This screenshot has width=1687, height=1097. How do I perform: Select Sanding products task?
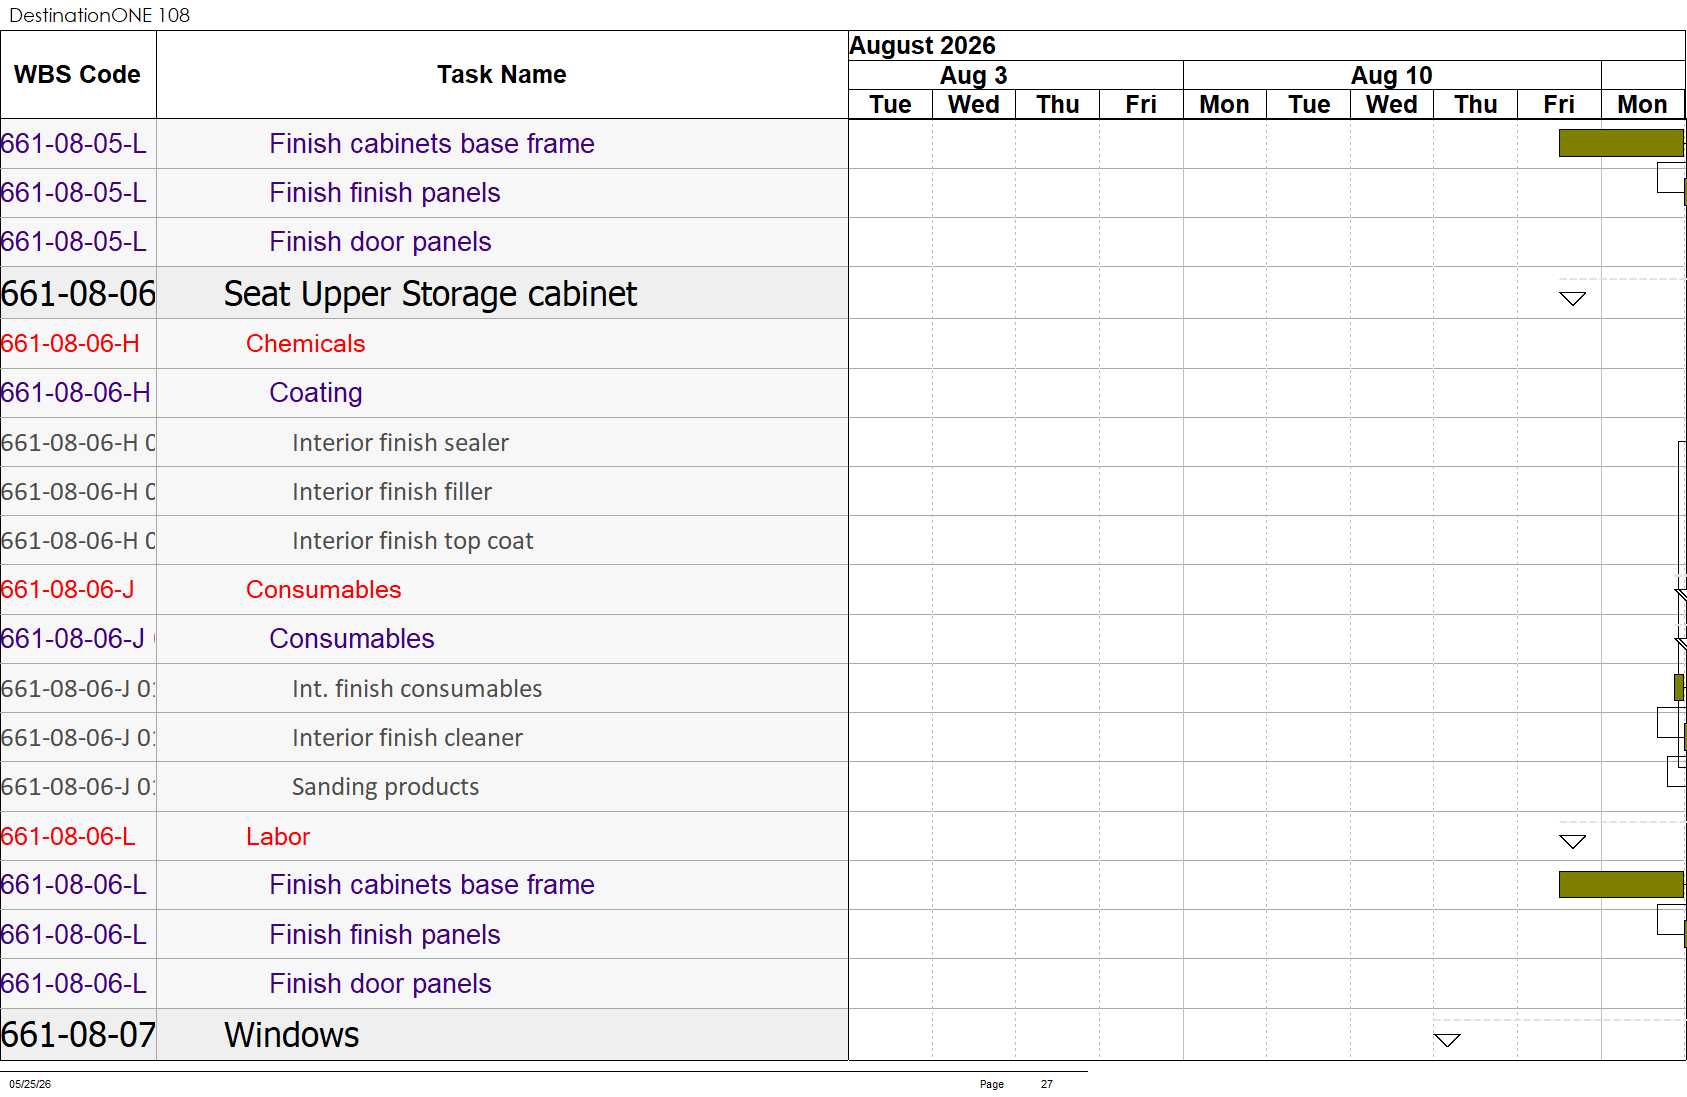385,787
